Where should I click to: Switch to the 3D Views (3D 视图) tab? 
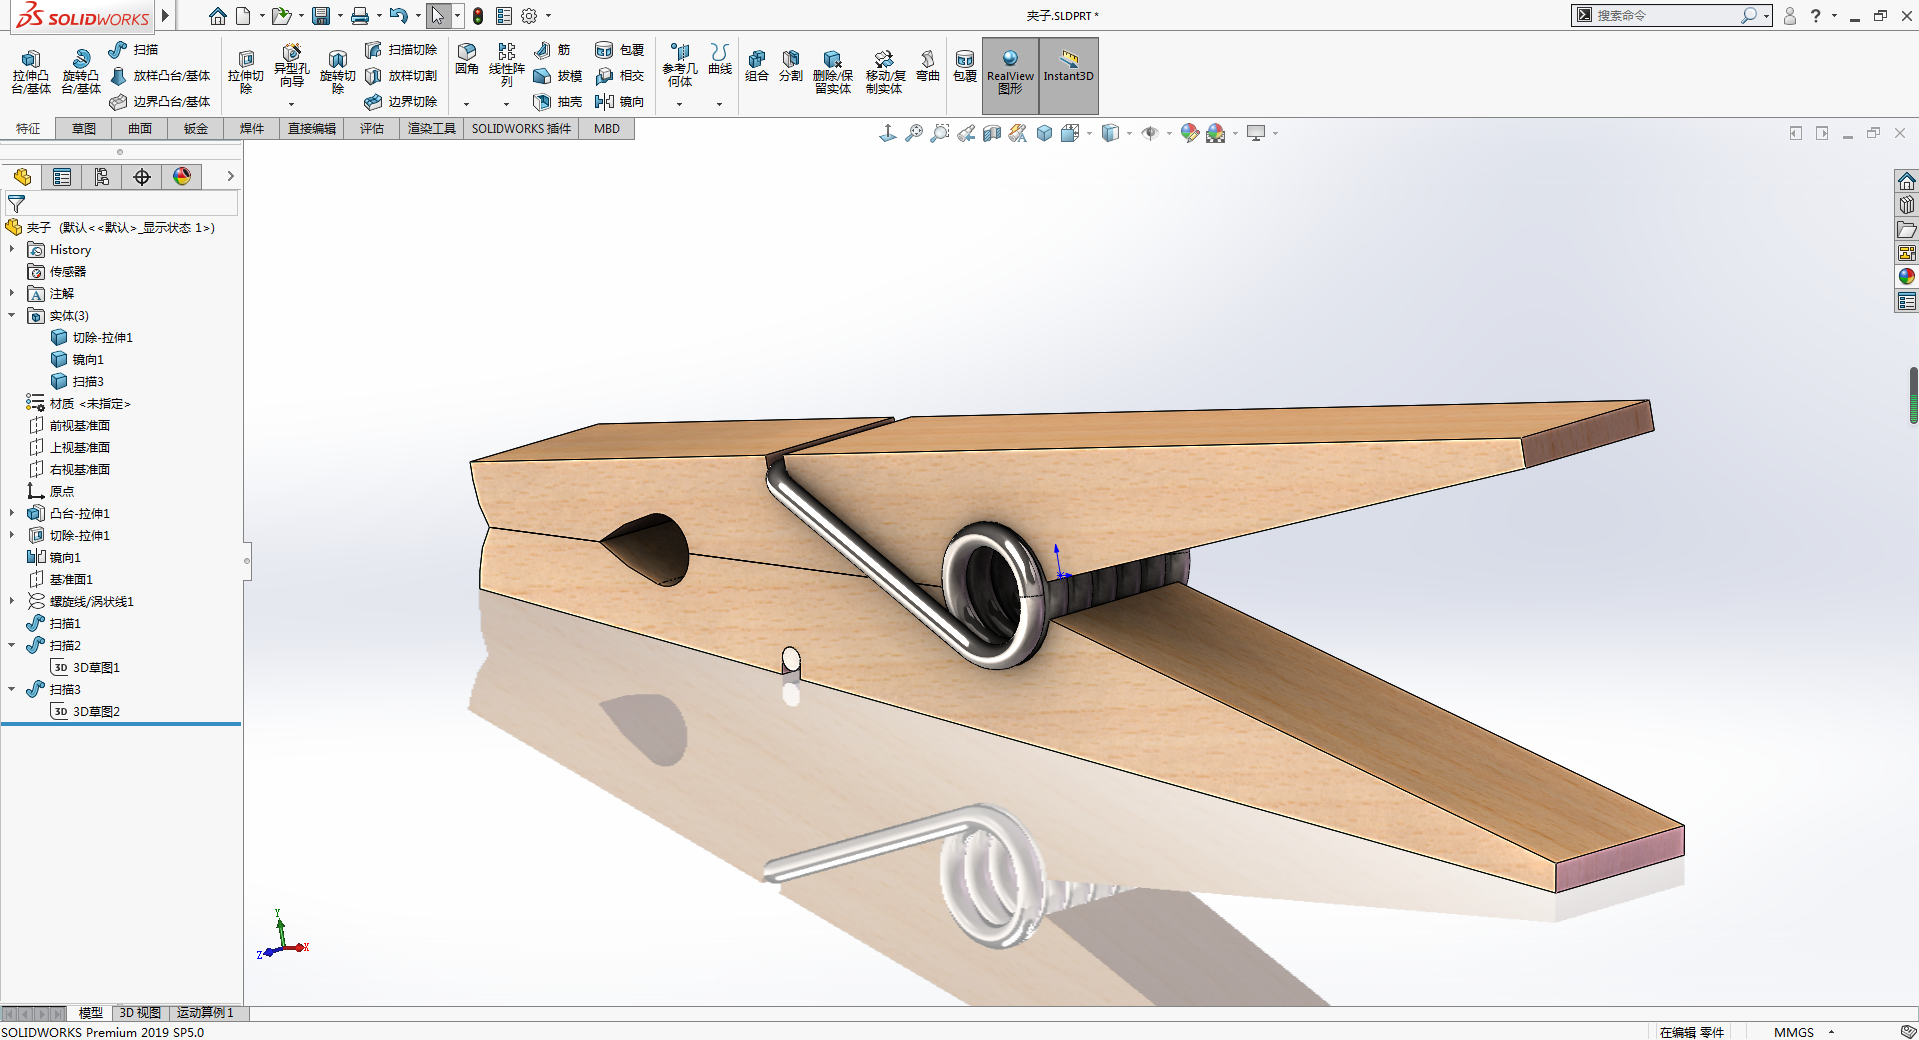[x=140, y=1013]
